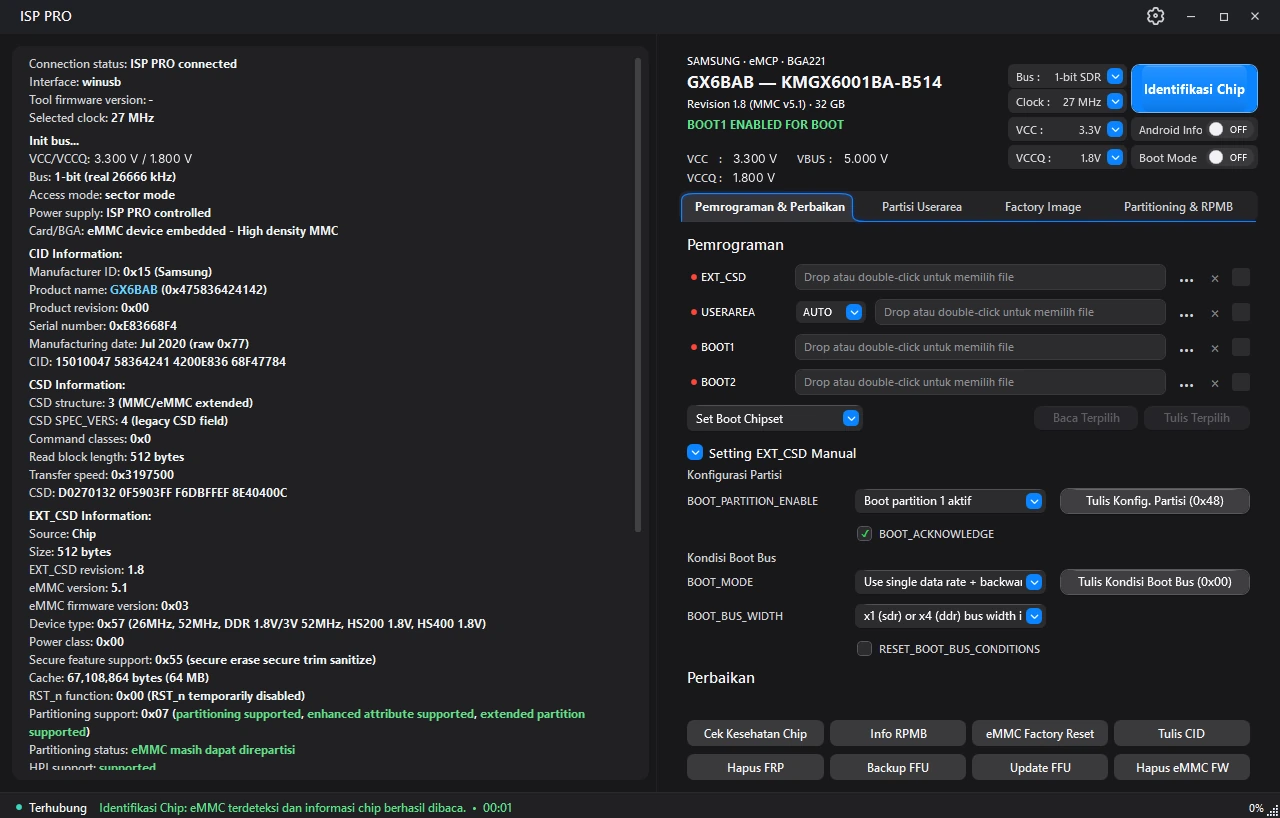Clear the BOOT2 file with X icon
The image size is (1280, 818).
tap(1215, 383)
